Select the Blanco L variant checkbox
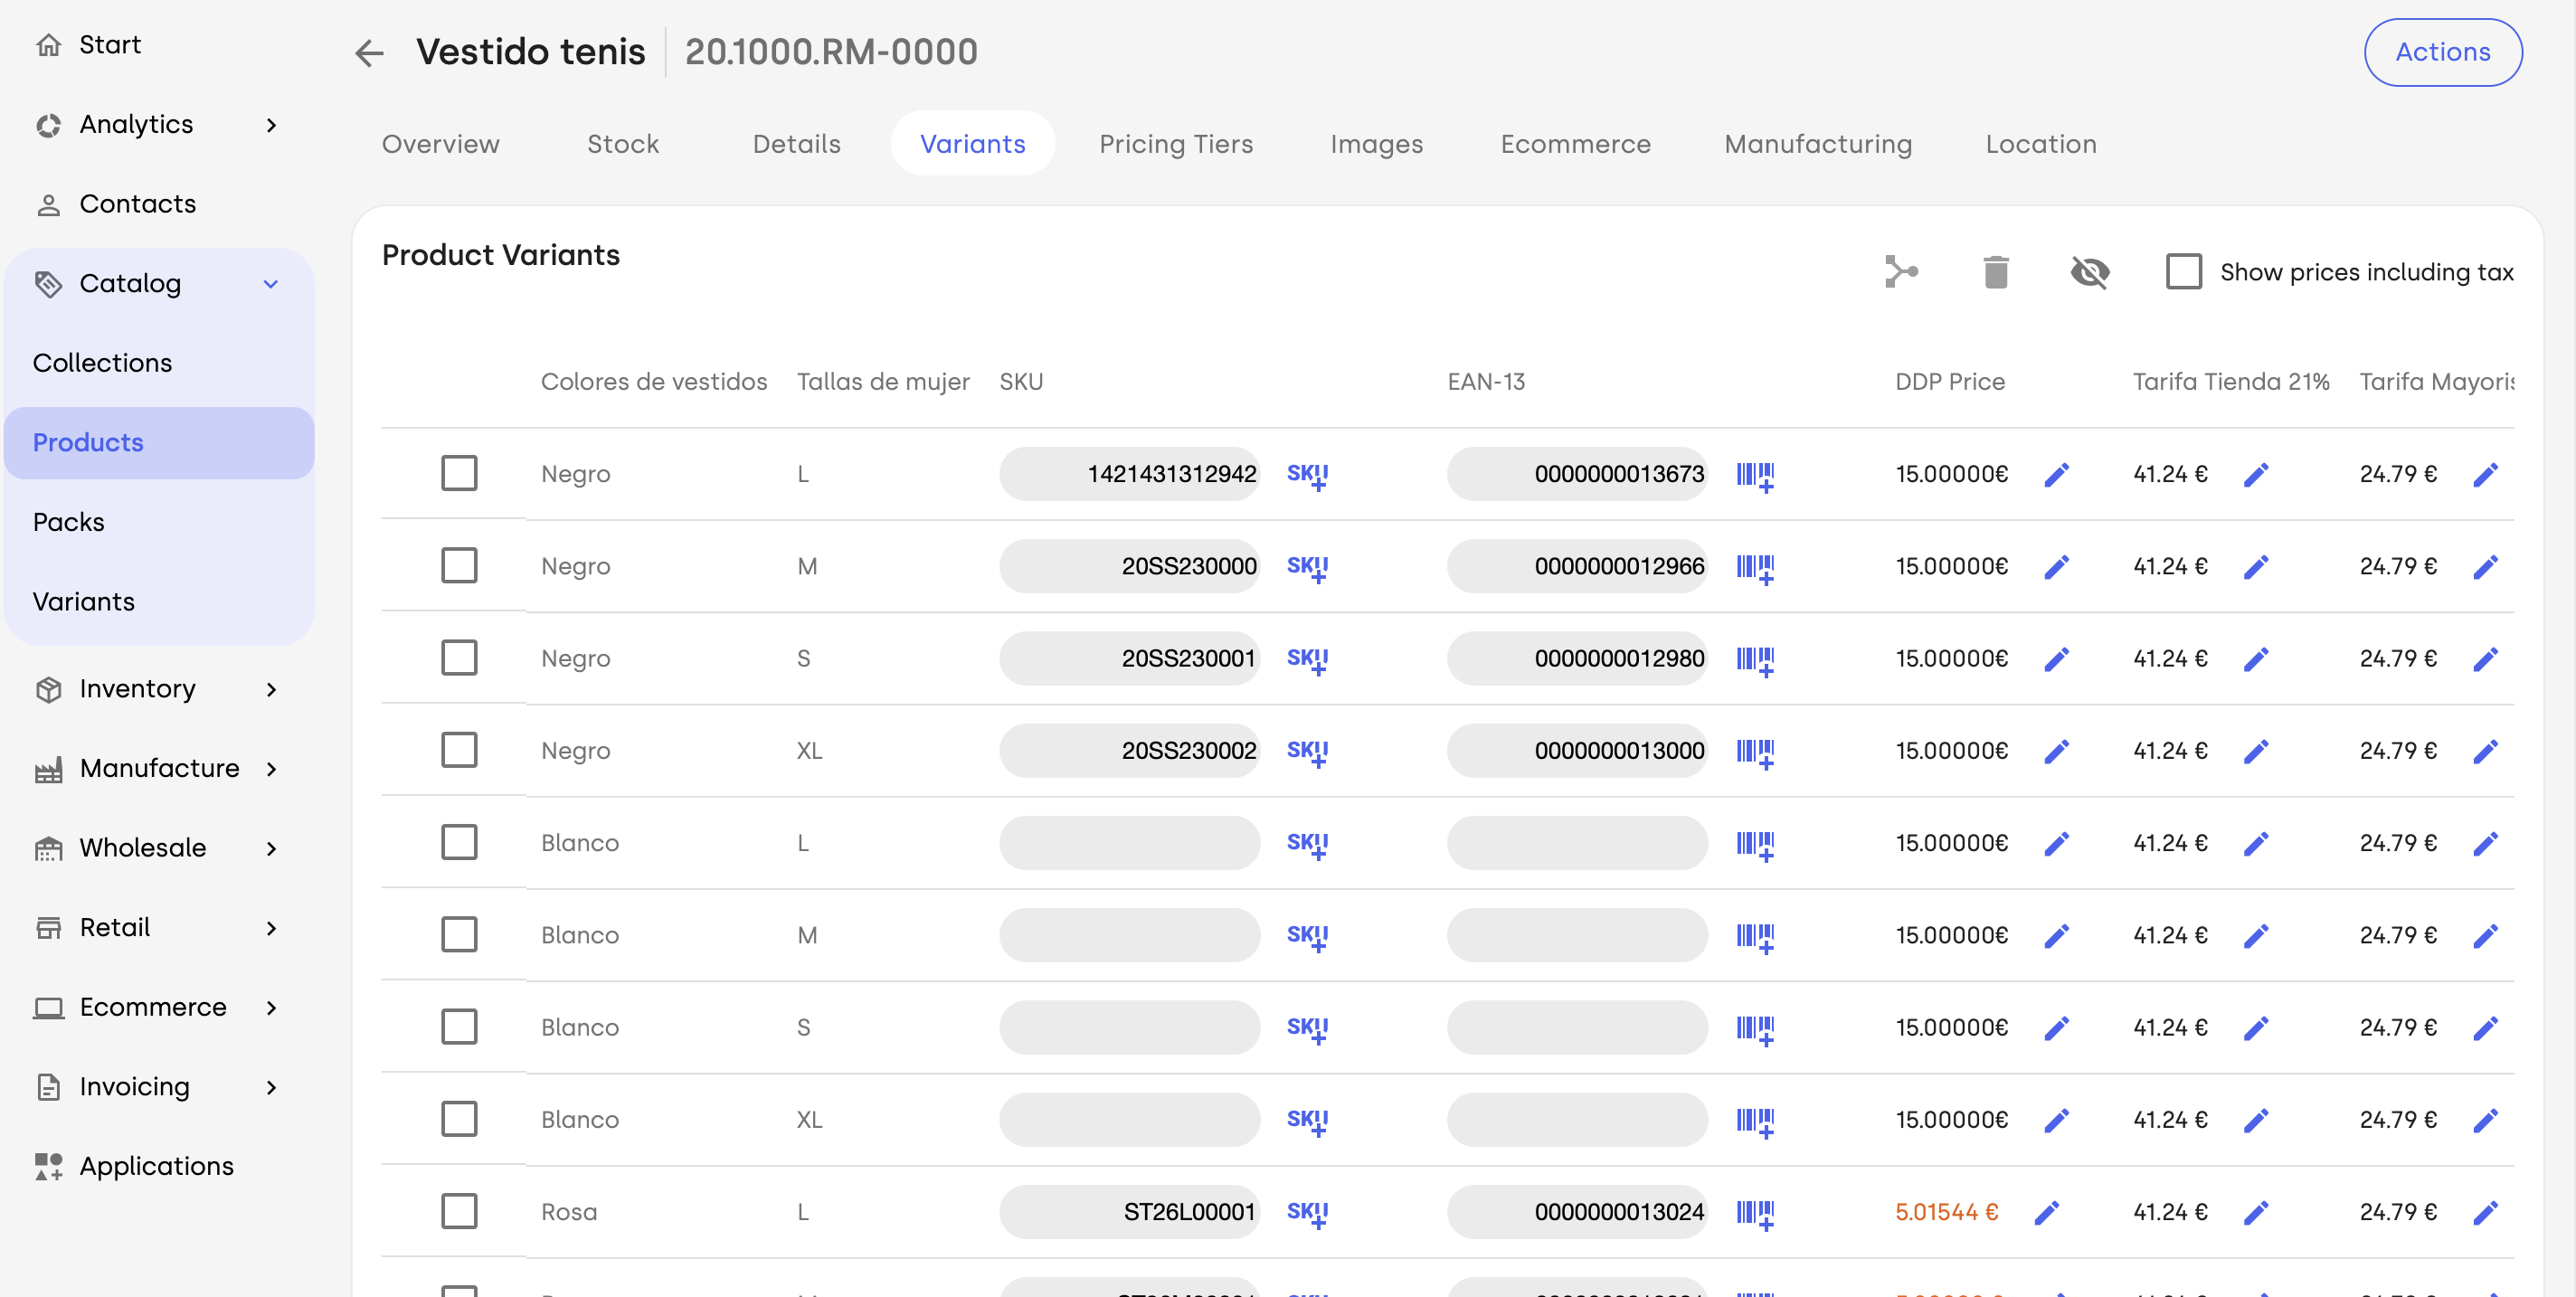The width and height of the screenshot is (2576, 1297). pyautogui.click(x=459, y=842)
